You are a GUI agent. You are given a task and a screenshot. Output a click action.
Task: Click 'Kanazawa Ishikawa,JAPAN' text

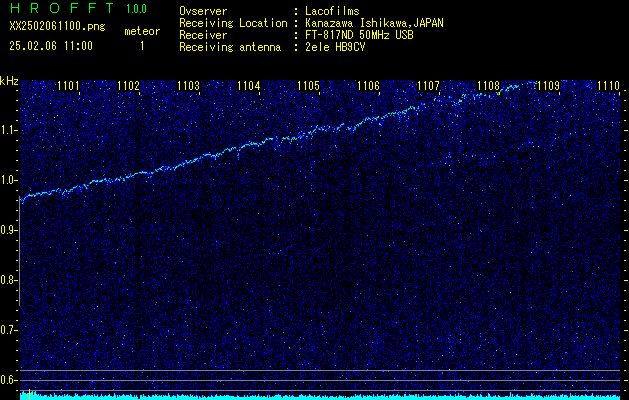point(374,23)
